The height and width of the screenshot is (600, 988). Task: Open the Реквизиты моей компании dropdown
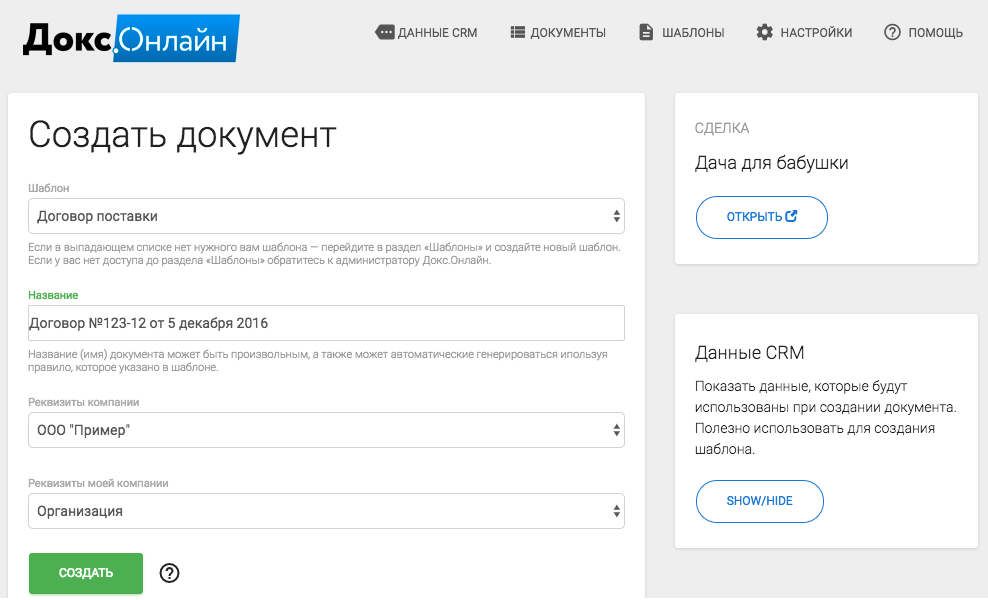tap(326, 511)
